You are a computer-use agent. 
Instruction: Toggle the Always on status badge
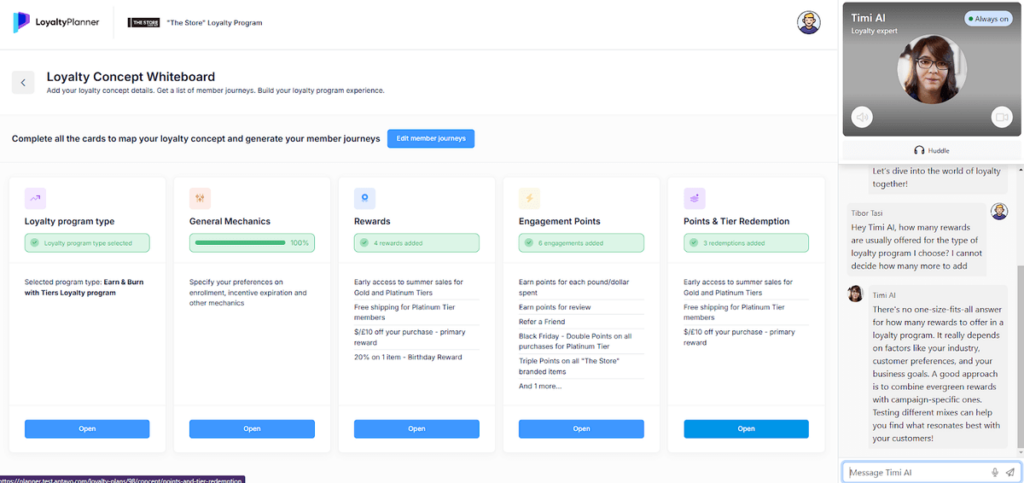pos(990,19)
